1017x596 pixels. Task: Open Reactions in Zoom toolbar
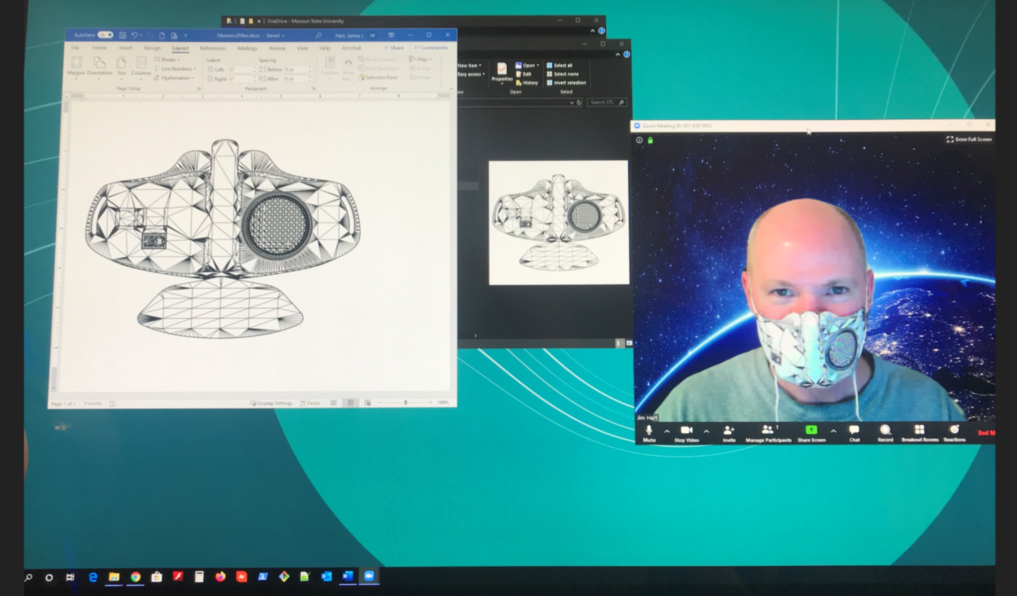coord(954,433)
